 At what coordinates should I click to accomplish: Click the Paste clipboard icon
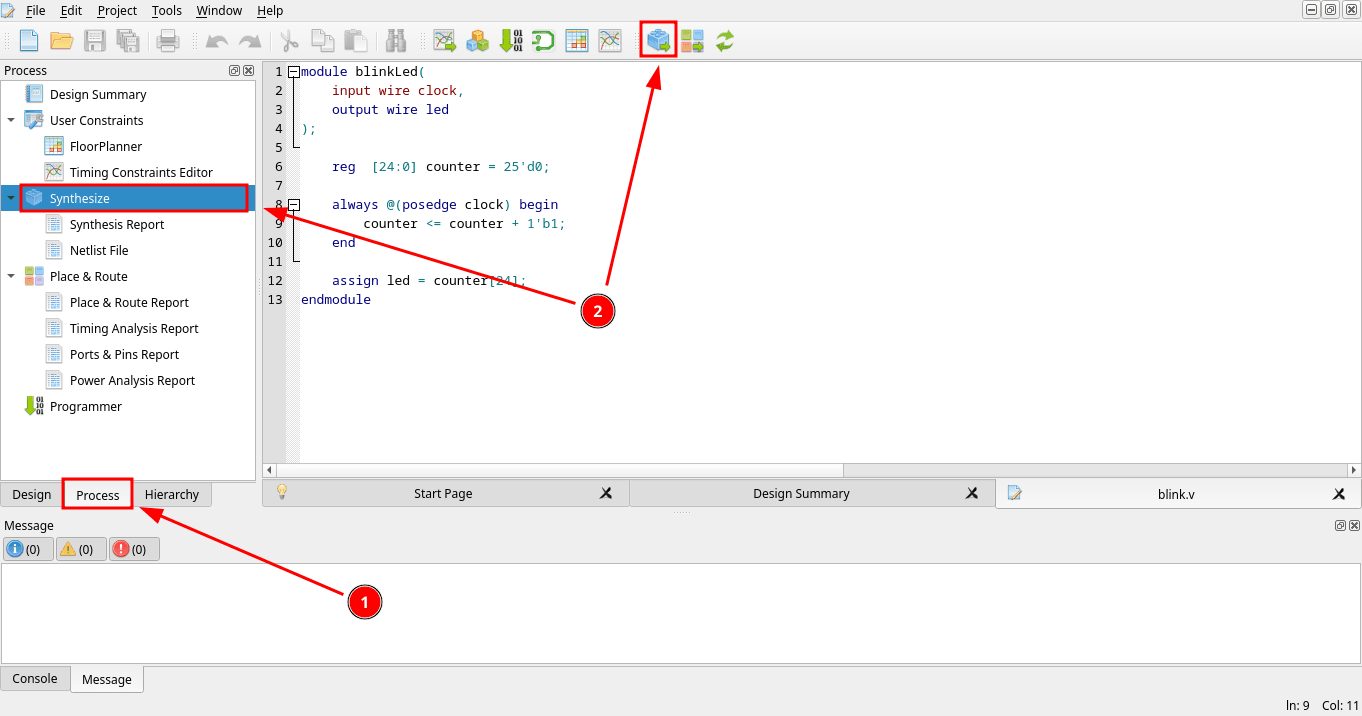355,41
